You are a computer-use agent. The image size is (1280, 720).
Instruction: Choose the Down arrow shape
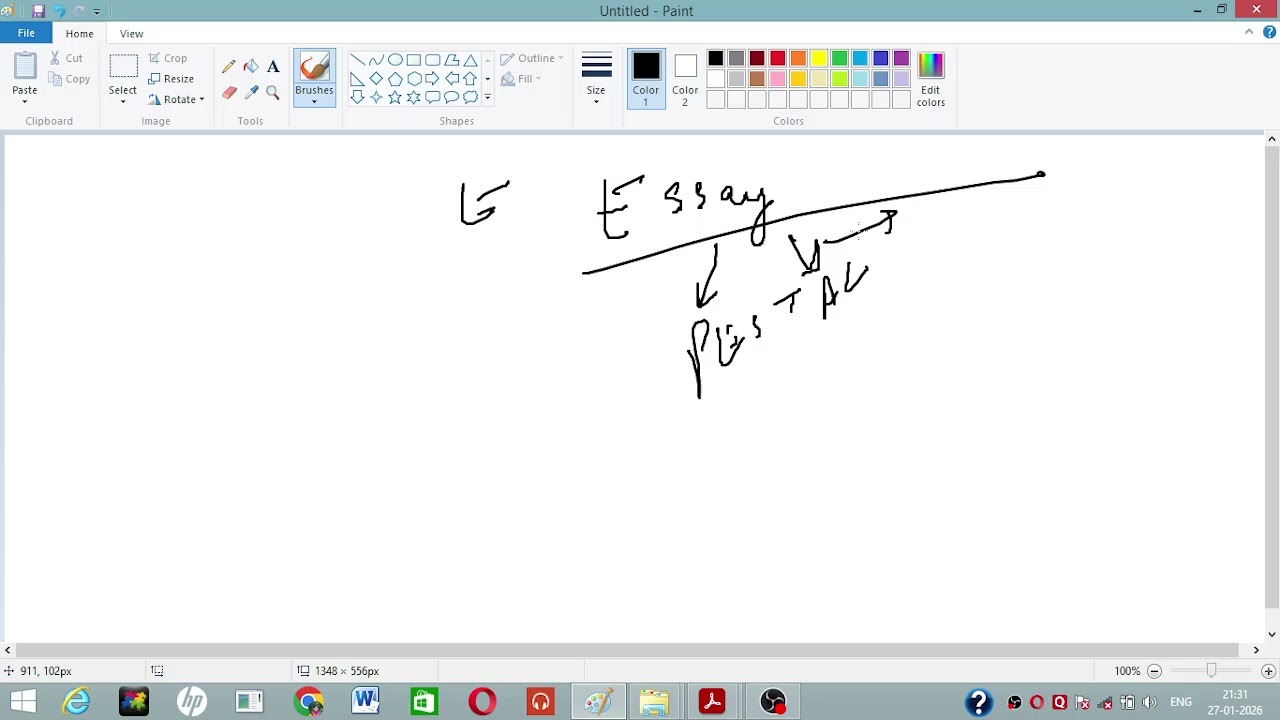357,98
